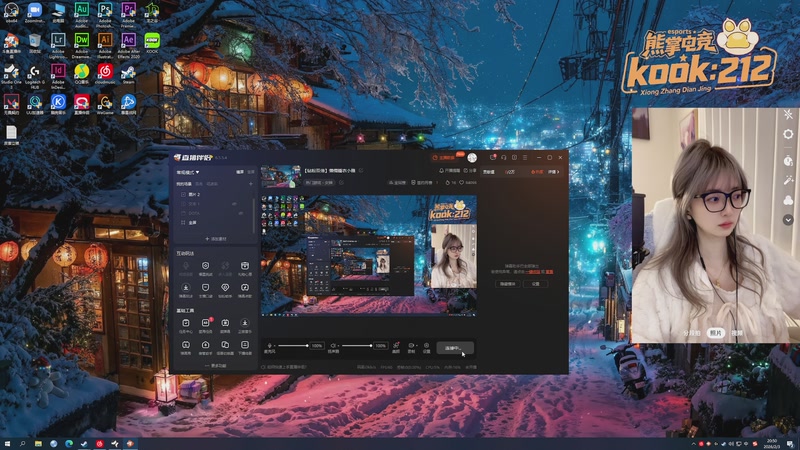
Task: Click the orange link in chat panel message
Action: click(533, 272)
